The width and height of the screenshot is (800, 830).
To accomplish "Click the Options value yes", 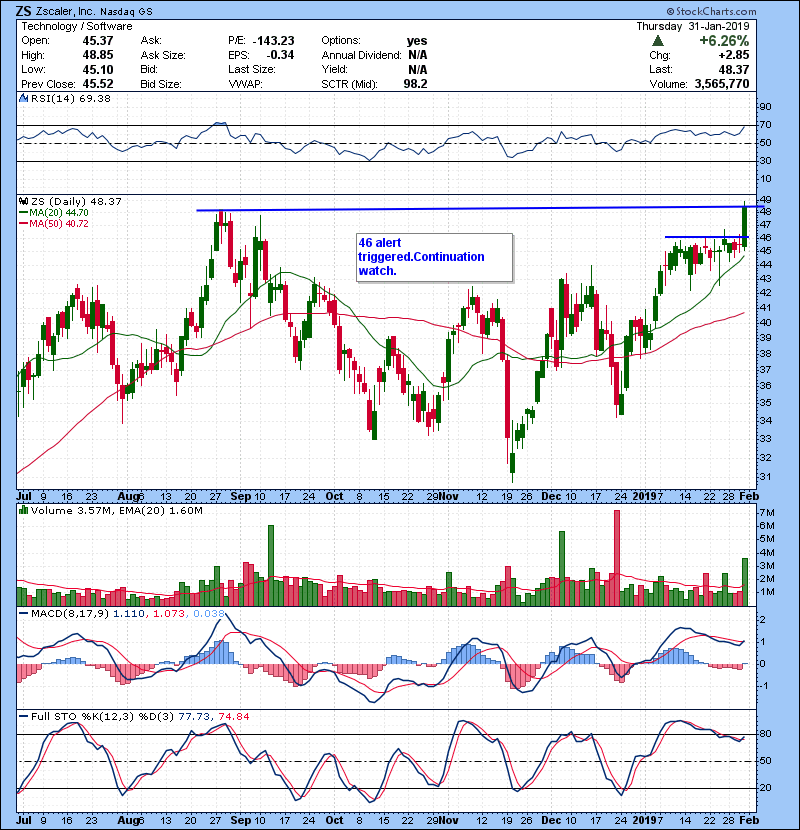I will [417, 41].
